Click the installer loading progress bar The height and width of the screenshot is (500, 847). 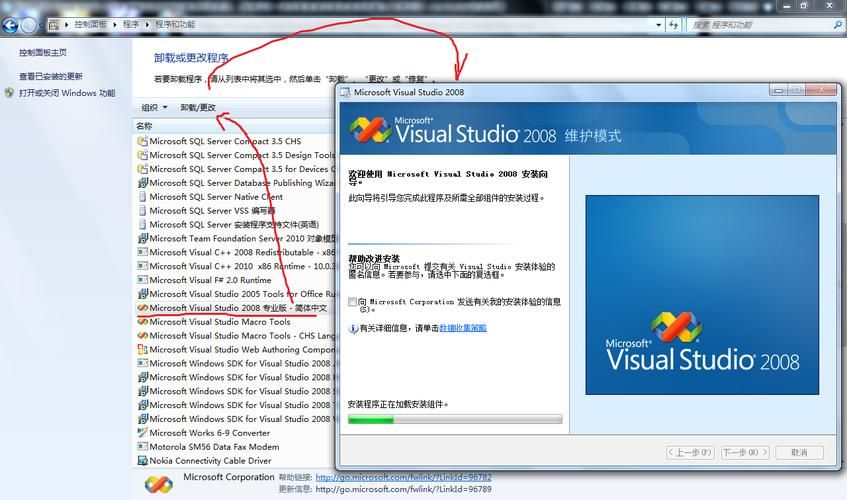[x=455, y=419]
